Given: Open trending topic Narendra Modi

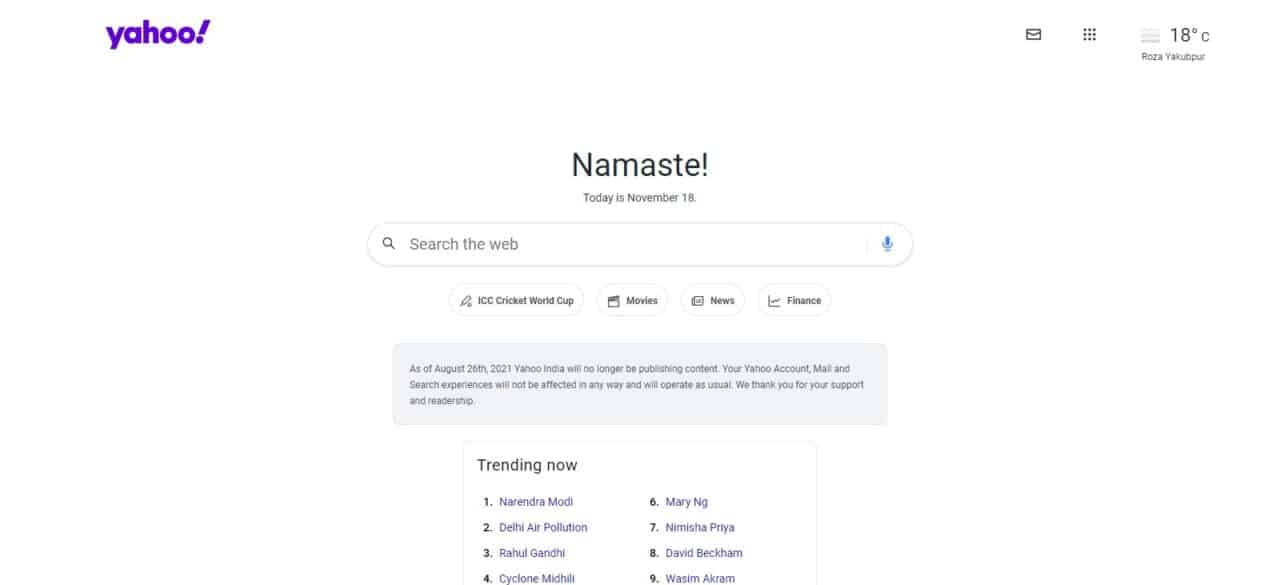Looking at the screenshot, I should click(x=536, y=502).
